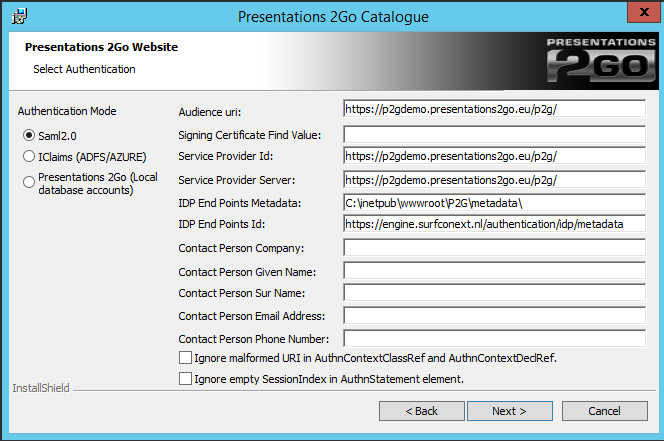The height and width of the screenshot is (441, 664).
Task: Click the Presentations 2Go Website heading
Action: tap(101, 47)
